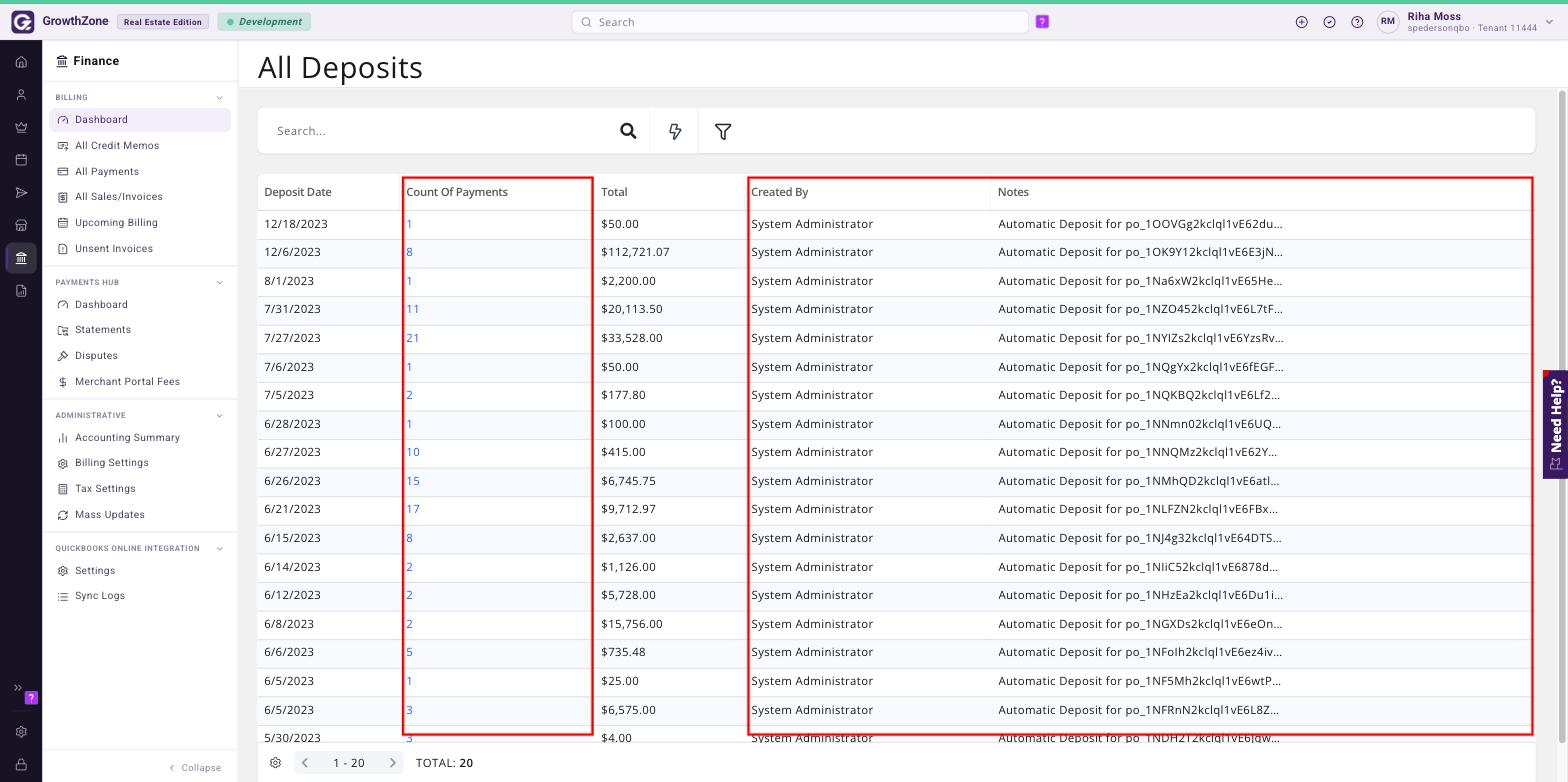Screen dimensions: 1568x782
Task: Collapse the QUICKBOOKS ONLINE INTEGRATION section
Action: tap(219, 548)
